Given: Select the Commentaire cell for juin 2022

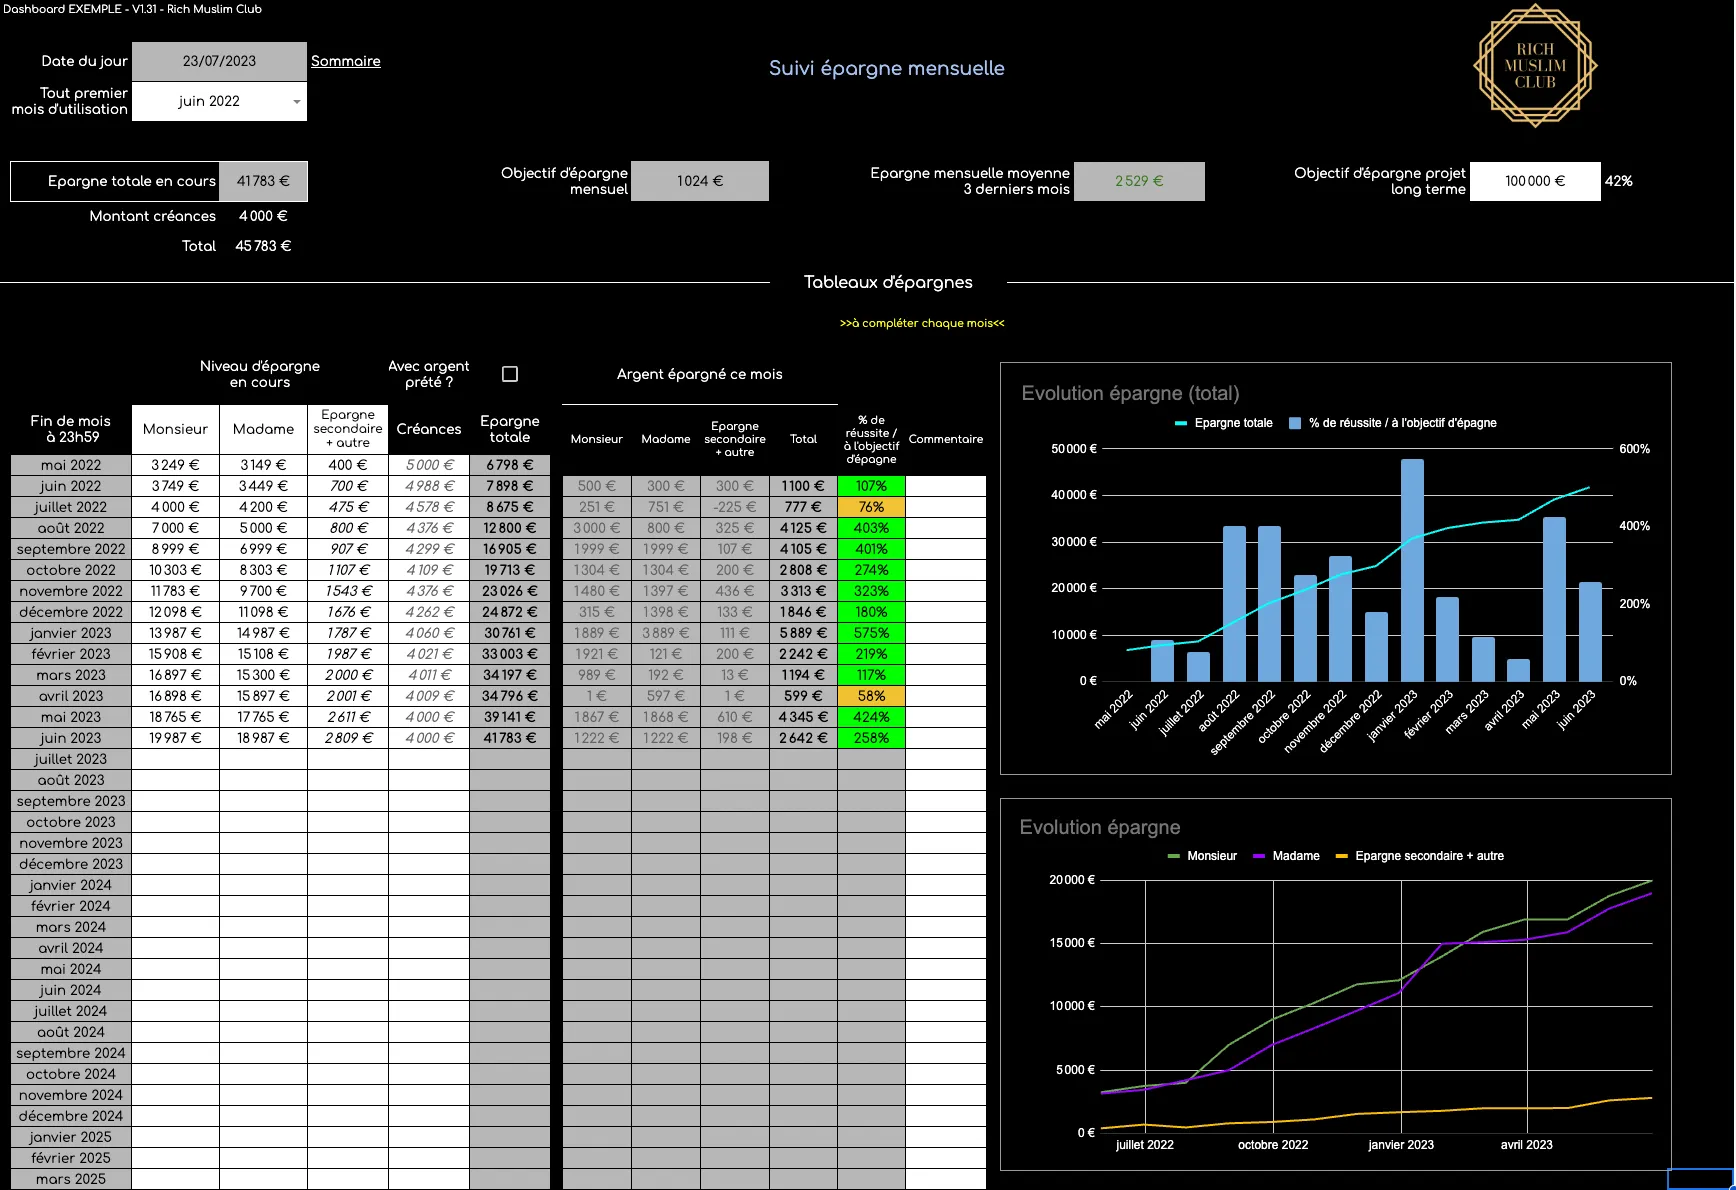Looking at the screenshot, I should pyautogui.click(x=945, y=486).
